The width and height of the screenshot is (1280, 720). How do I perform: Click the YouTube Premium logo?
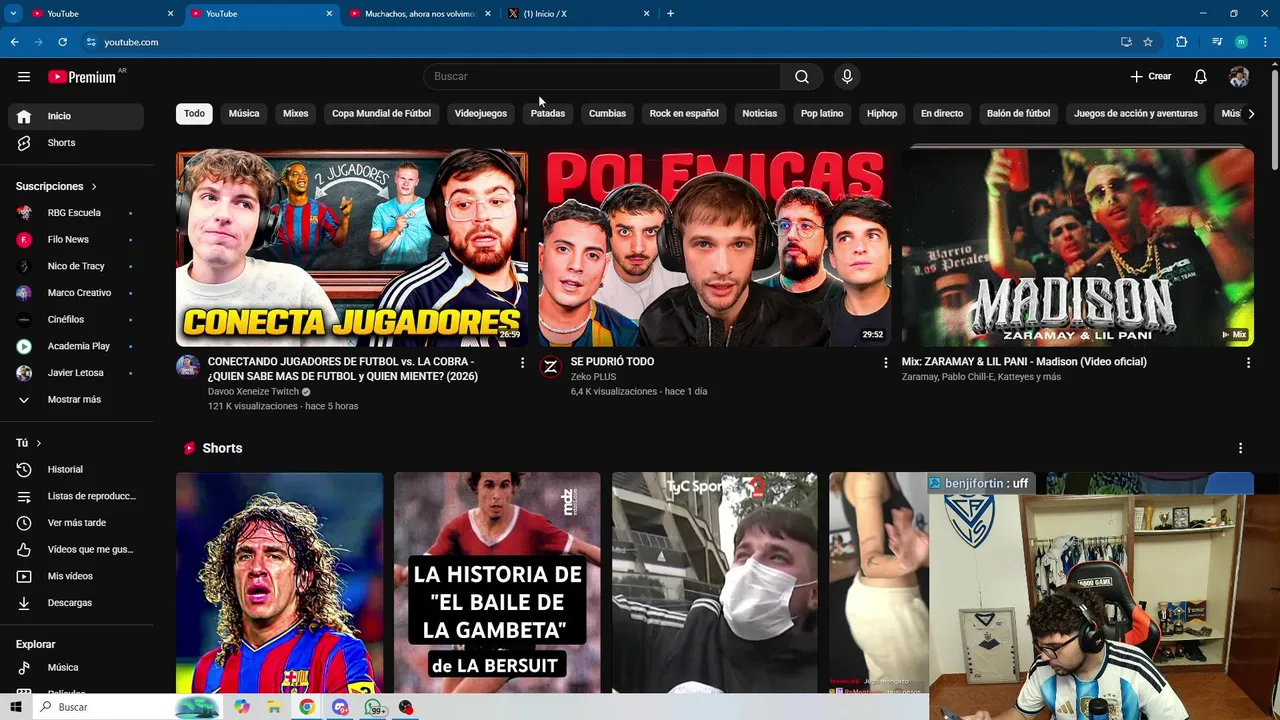click(x=83, y=76)
